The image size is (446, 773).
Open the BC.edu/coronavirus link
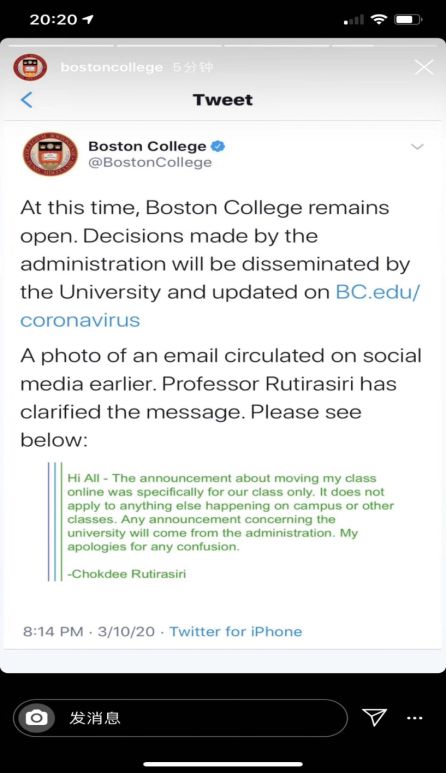(x=220, y=306)
